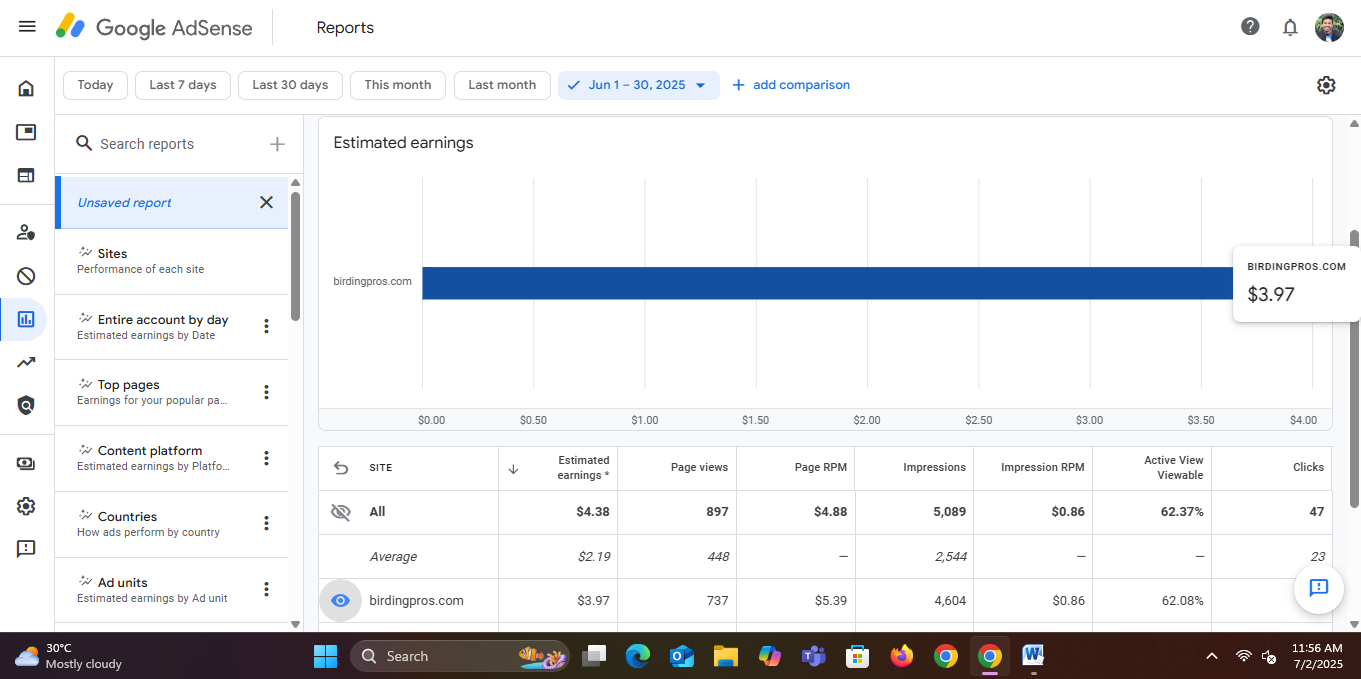Open Optimization trending arrow icon

pos(26,362)
